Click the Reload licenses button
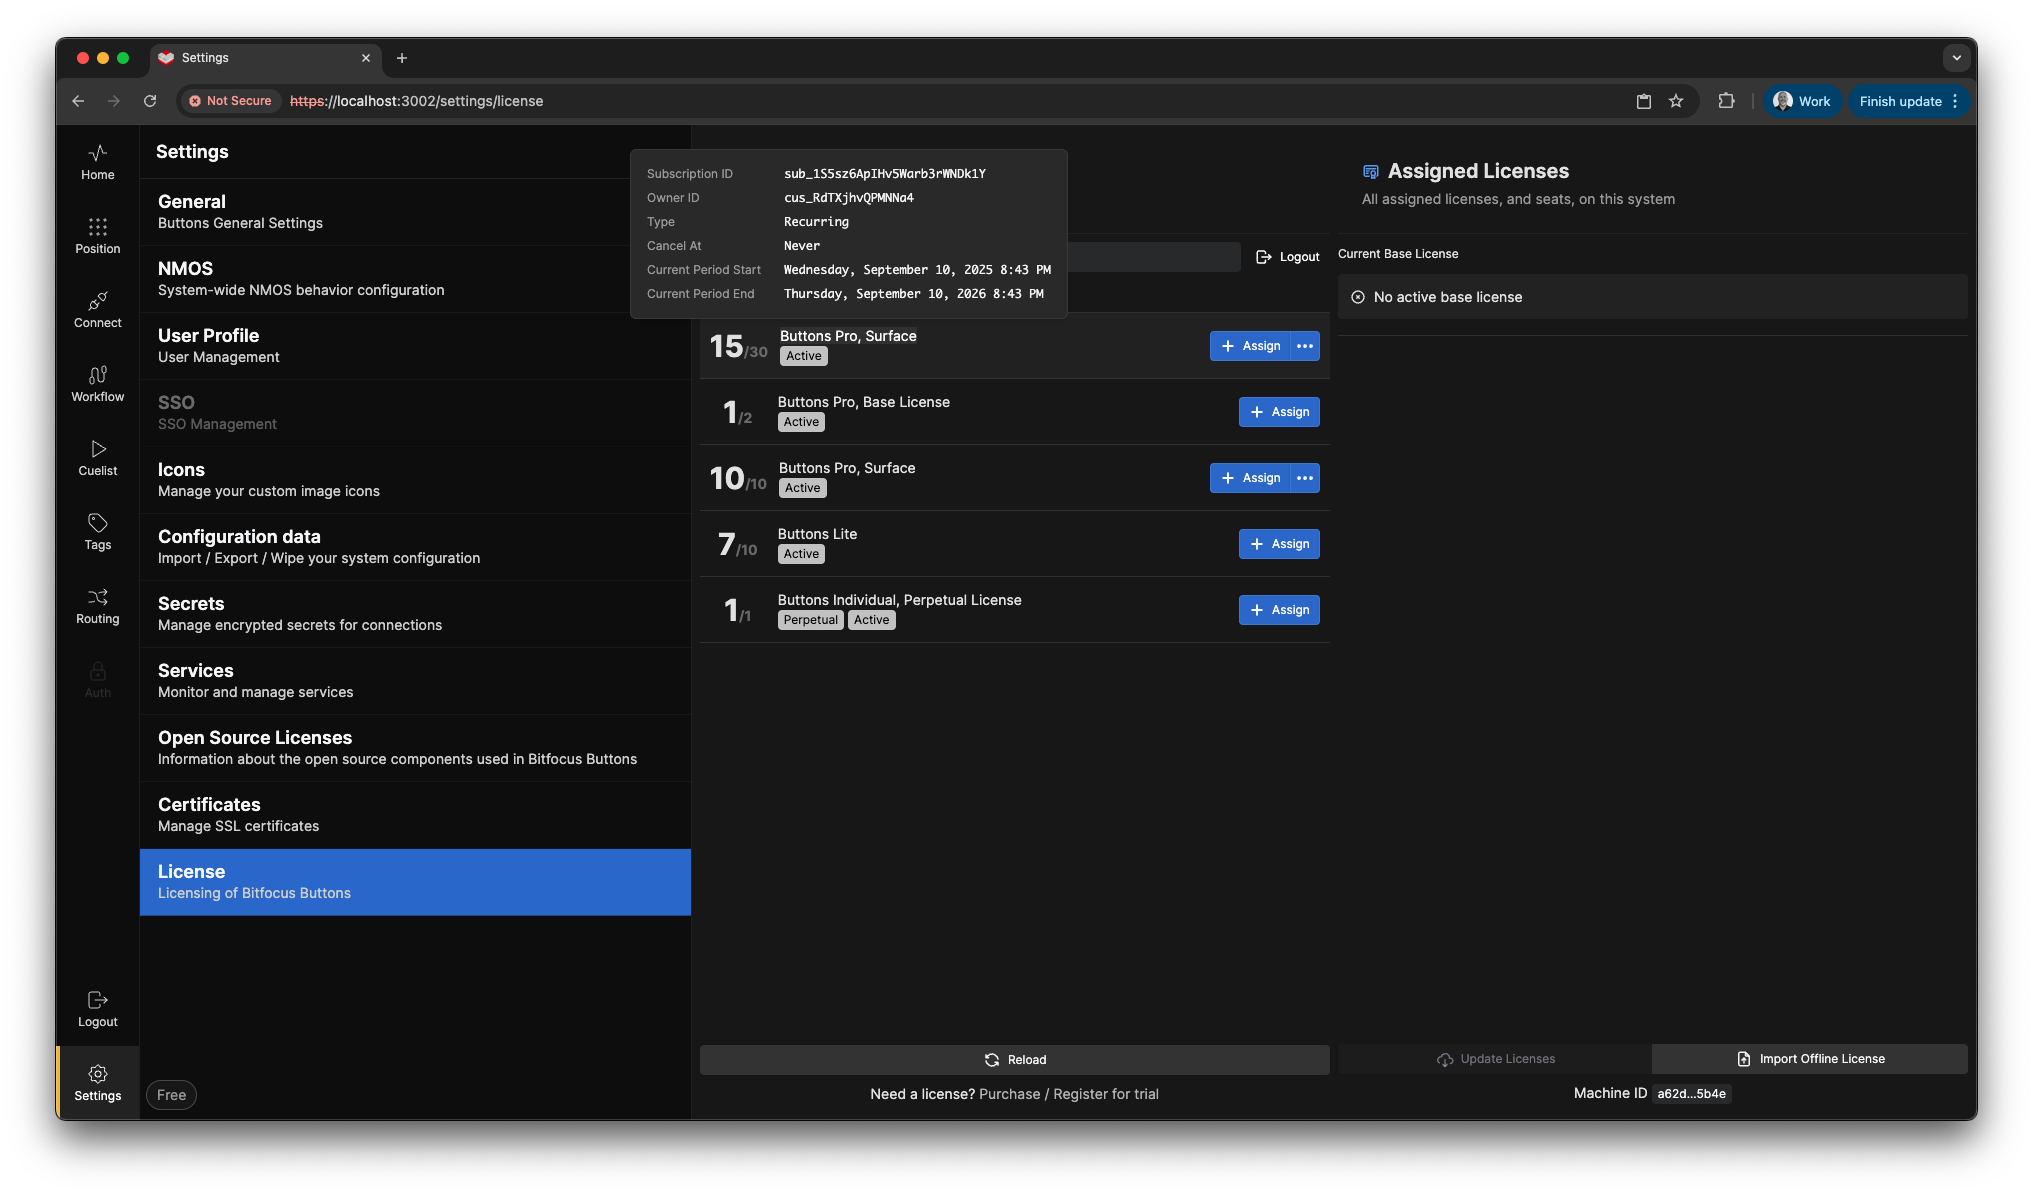 tap(1014, 1060)
